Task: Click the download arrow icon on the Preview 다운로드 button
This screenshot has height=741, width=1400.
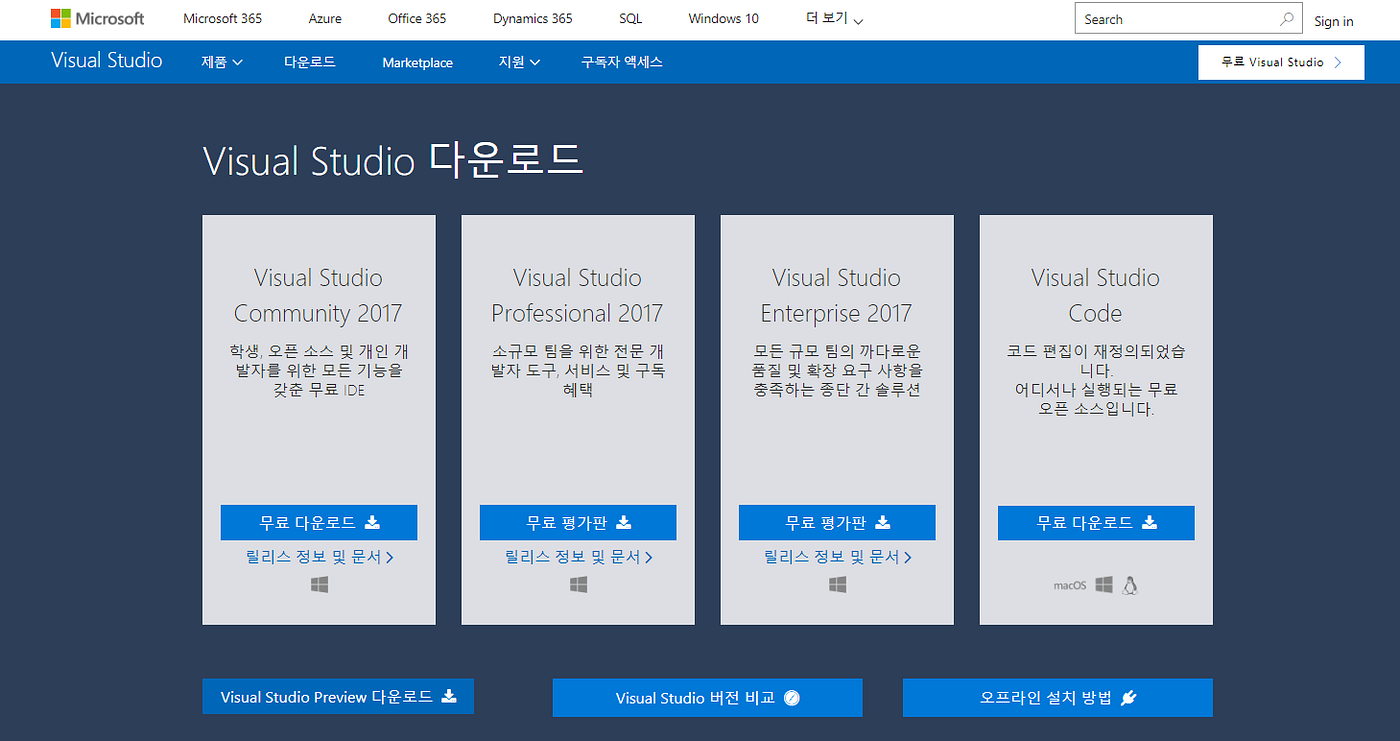Action: click(449, 696)
